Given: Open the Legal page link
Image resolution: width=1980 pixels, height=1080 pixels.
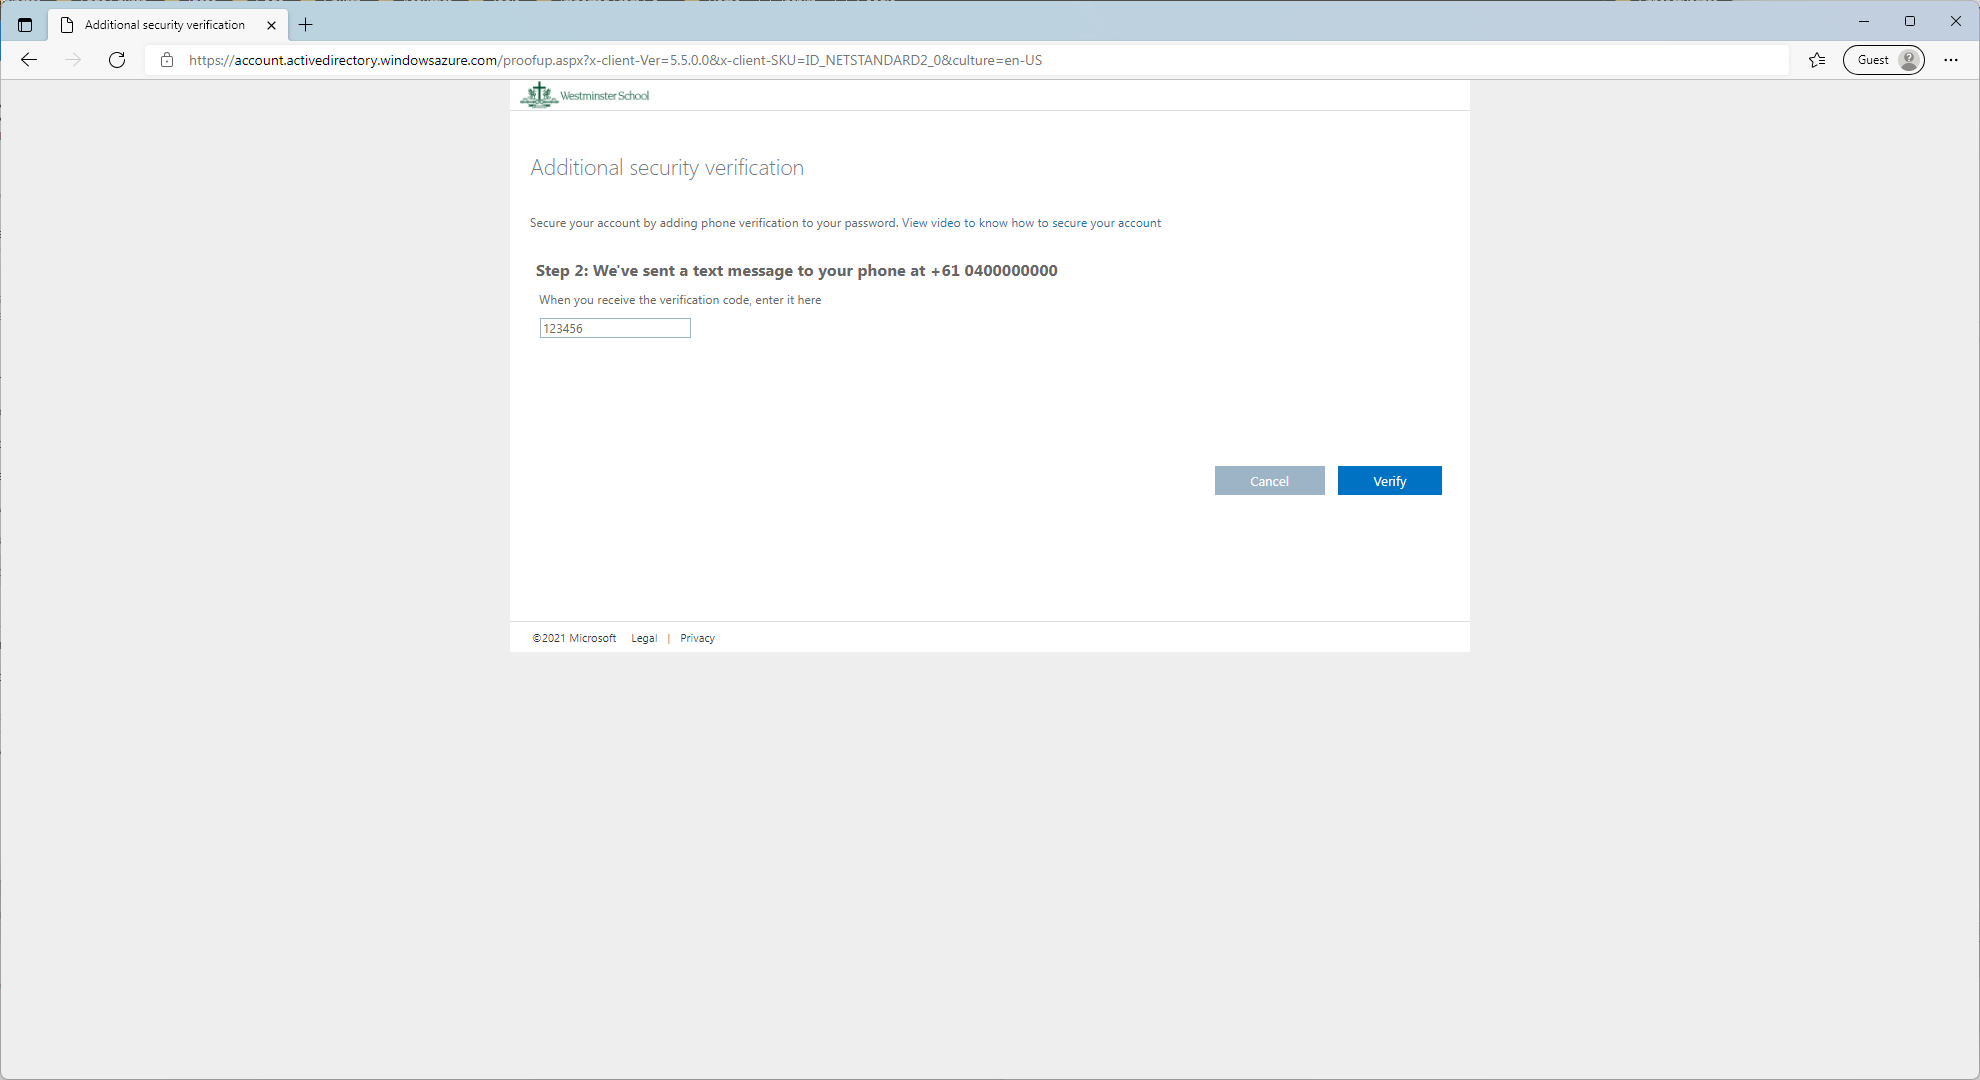Looking at the screenshot, I should point(643,637).
